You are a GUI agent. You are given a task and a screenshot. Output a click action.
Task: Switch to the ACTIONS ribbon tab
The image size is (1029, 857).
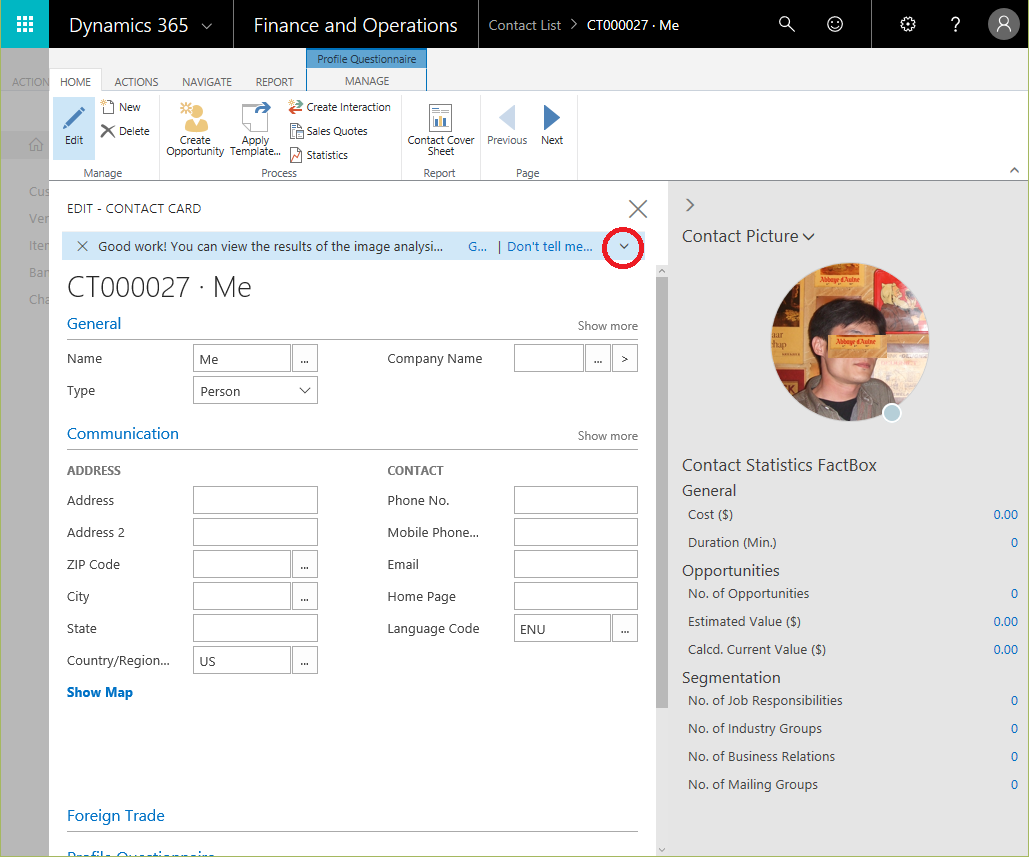pos(136,82)
